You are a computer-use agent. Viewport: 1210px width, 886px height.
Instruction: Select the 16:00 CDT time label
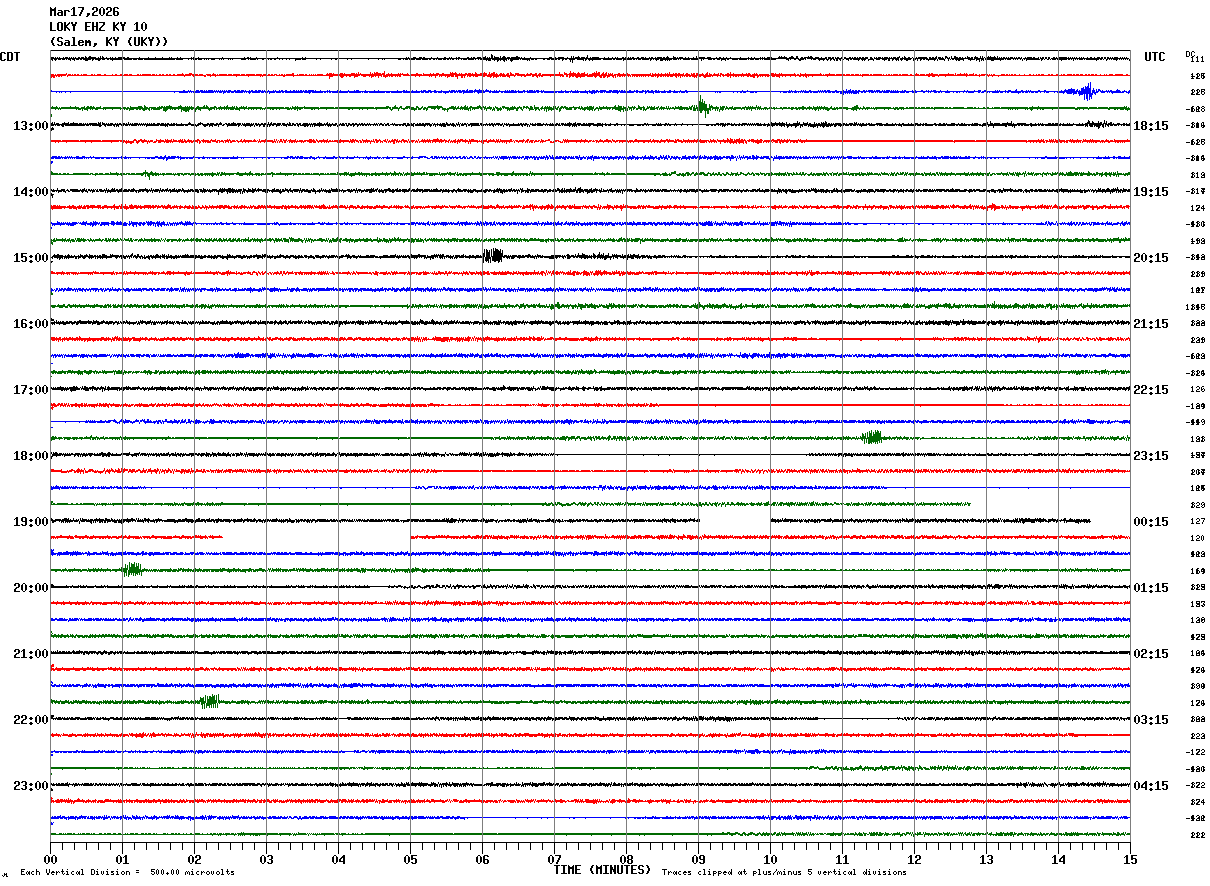(x=31, y=324)
